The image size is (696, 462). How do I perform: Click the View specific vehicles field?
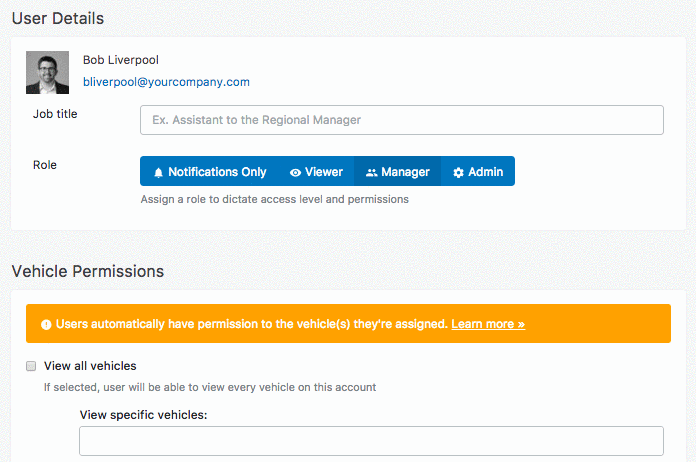(x=371, y=441)
